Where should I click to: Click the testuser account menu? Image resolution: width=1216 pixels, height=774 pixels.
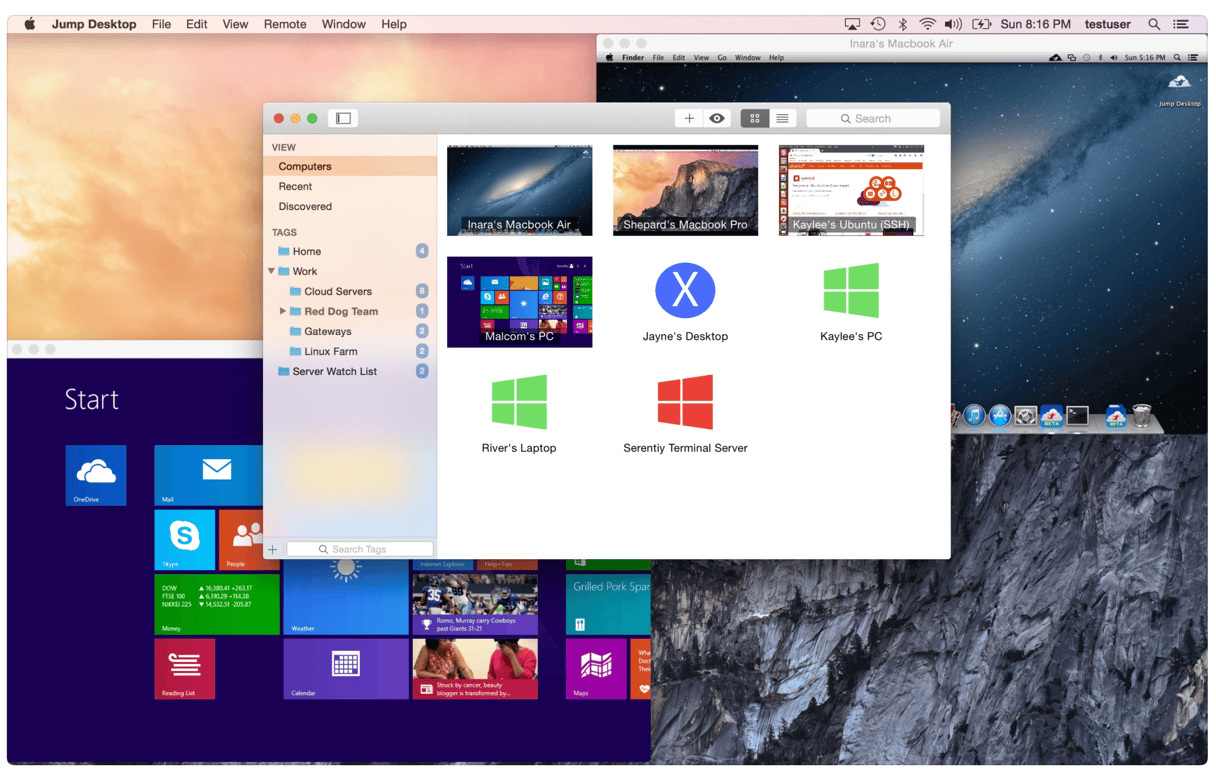[x=1107, y=24]
